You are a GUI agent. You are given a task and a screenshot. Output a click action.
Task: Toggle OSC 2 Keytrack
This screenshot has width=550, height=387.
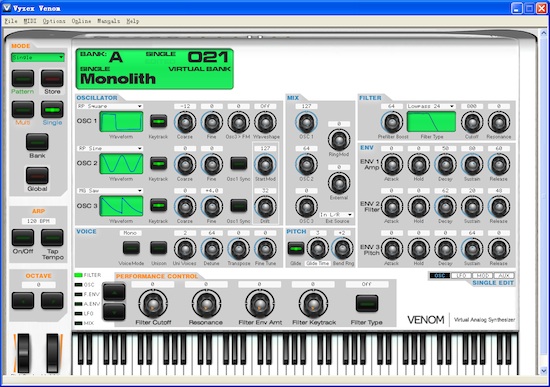click(159, 164)
